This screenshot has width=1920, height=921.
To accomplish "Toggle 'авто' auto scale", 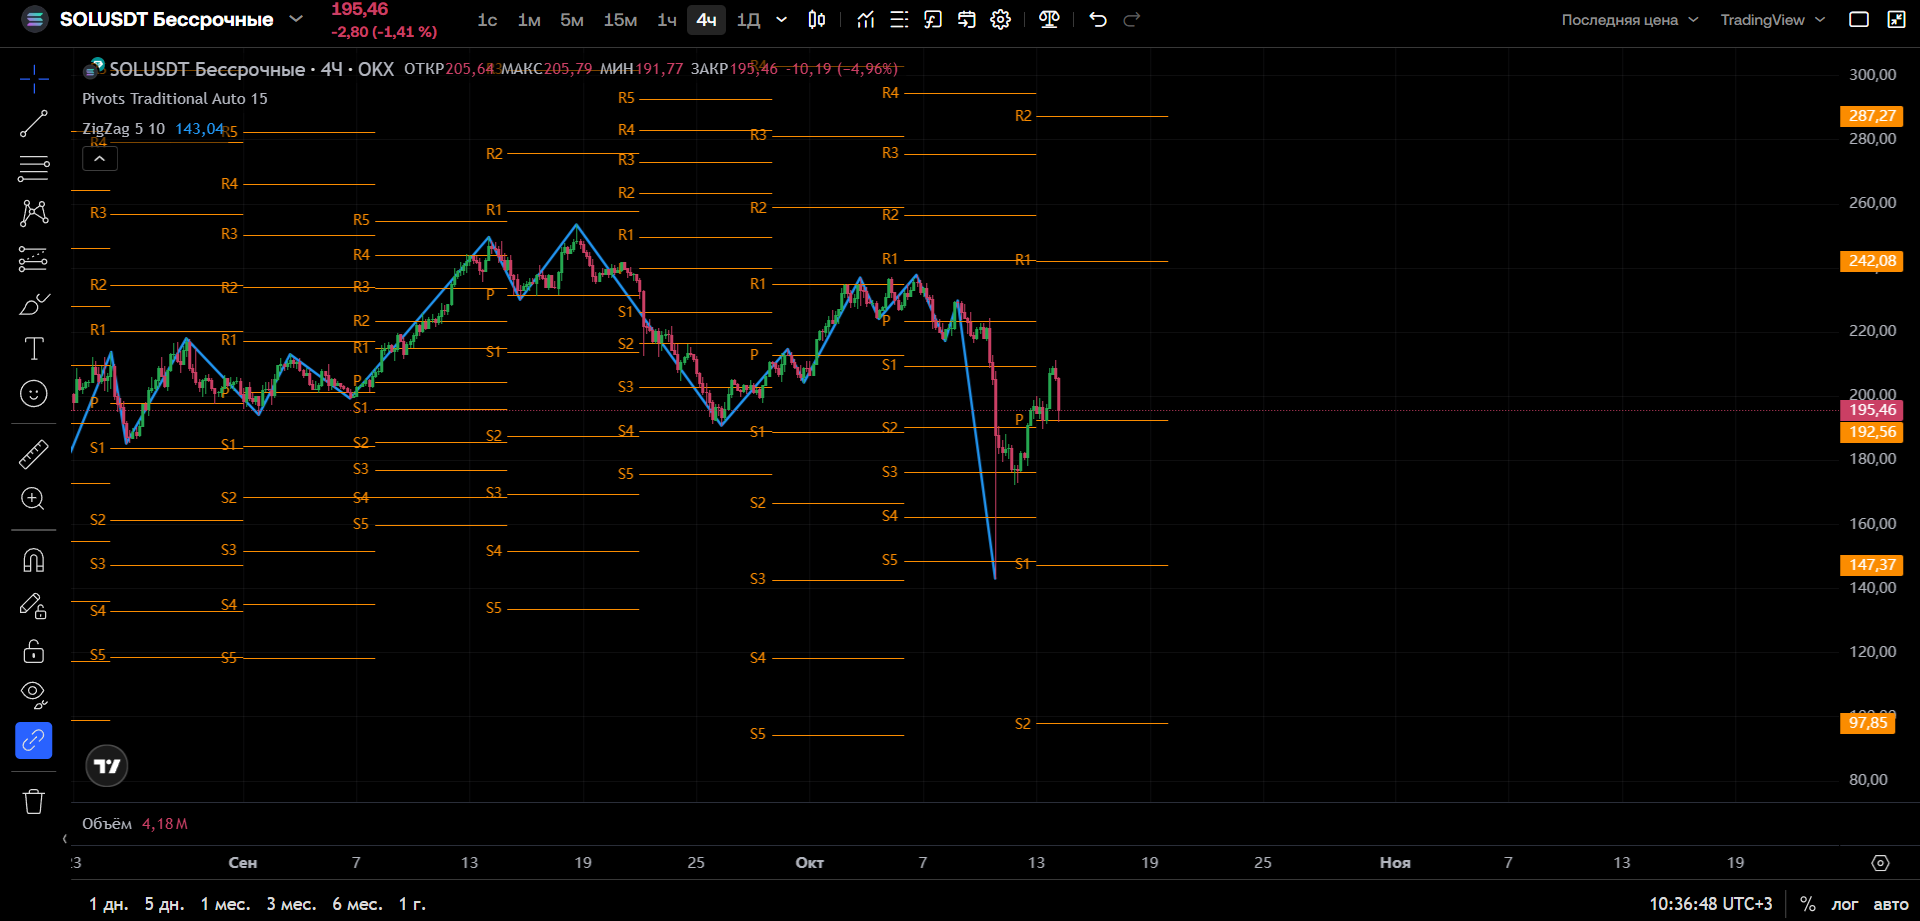I will (x=1890, y=904).
